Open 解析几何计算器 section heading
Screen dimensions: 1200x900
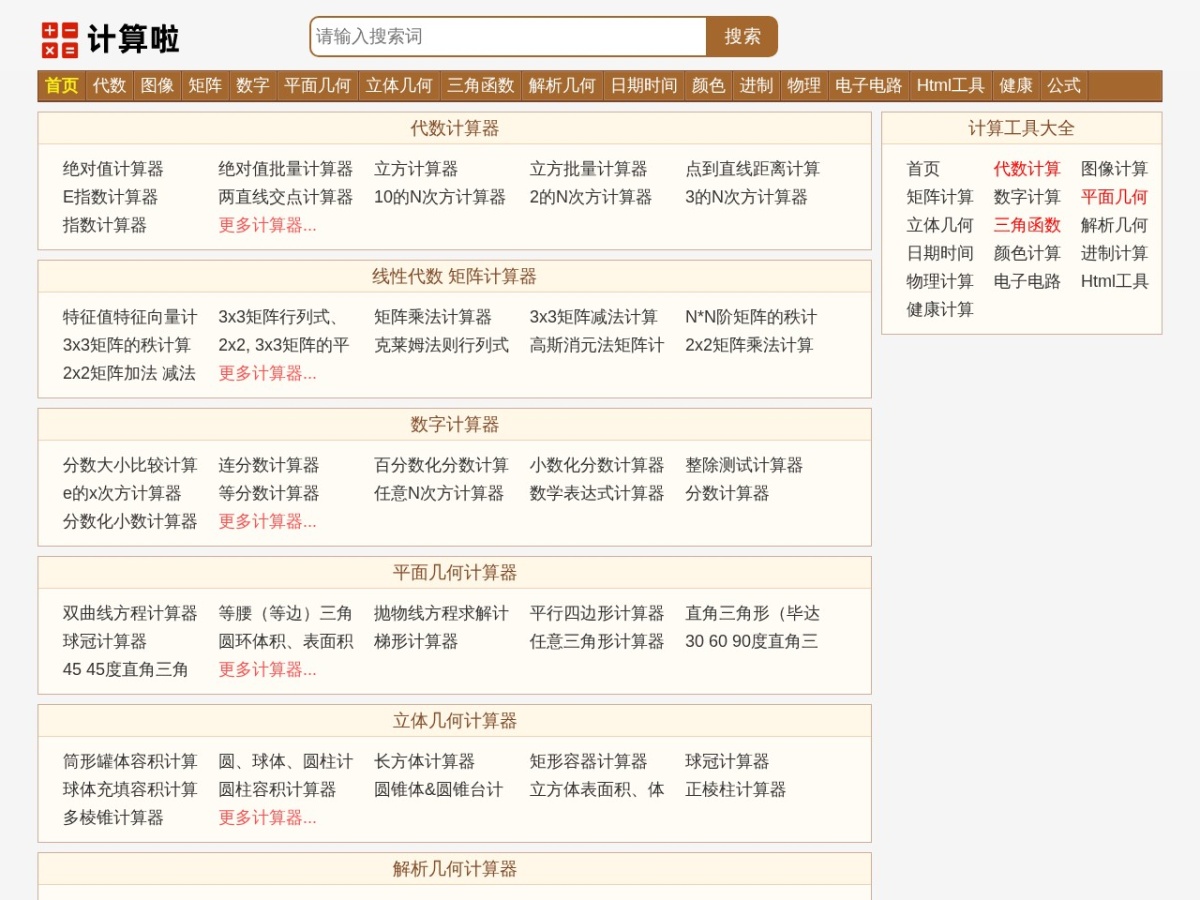click(455, 869)
